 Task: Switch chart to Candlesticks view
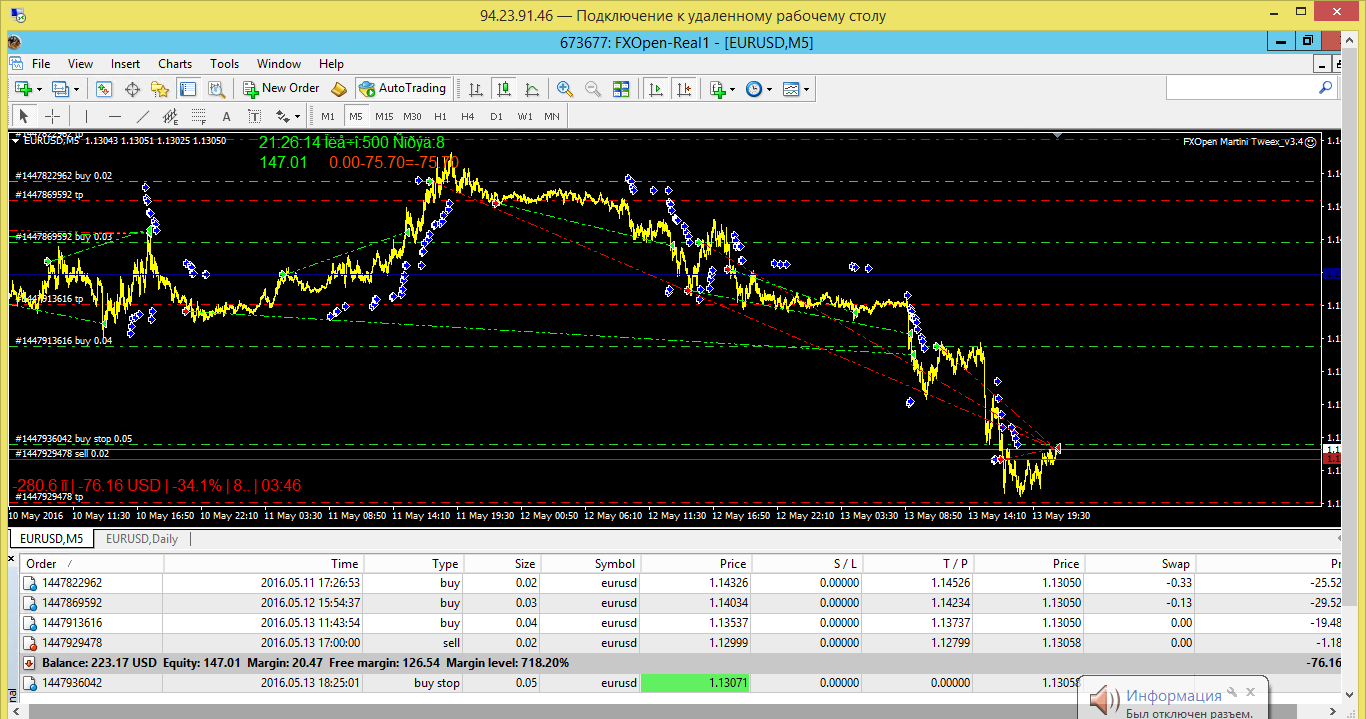(503, 89)
